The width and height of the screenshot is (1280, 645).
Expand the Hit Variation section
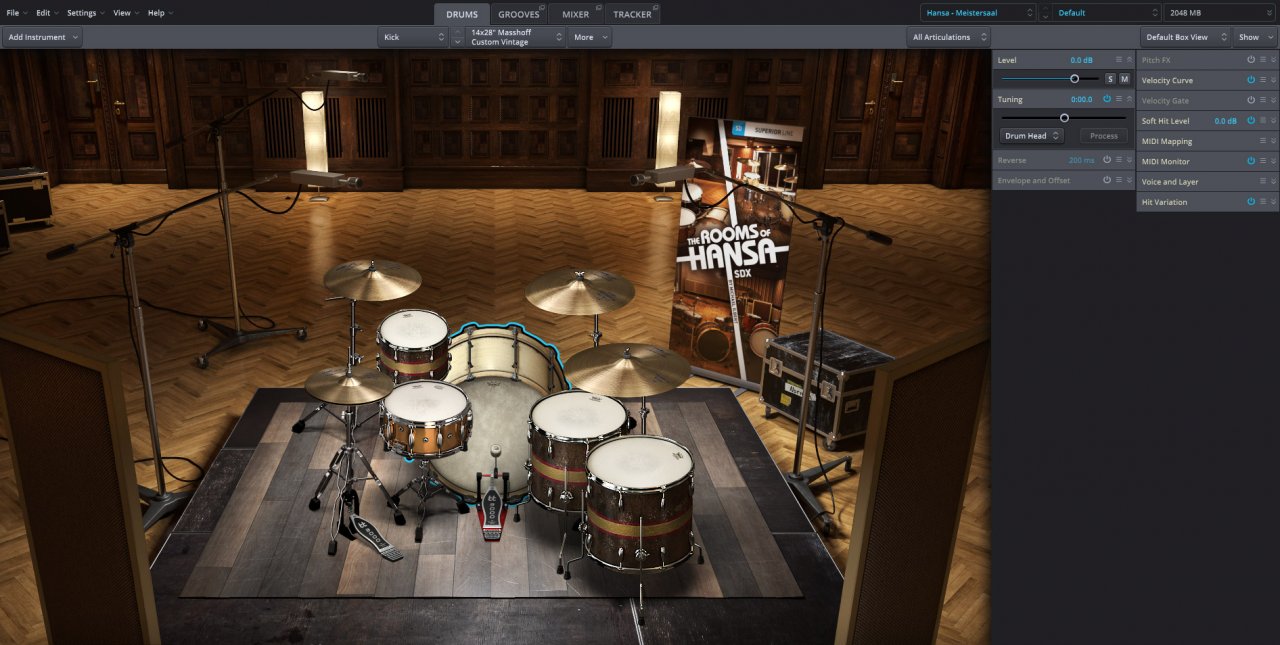click(x=1273, y=202)
